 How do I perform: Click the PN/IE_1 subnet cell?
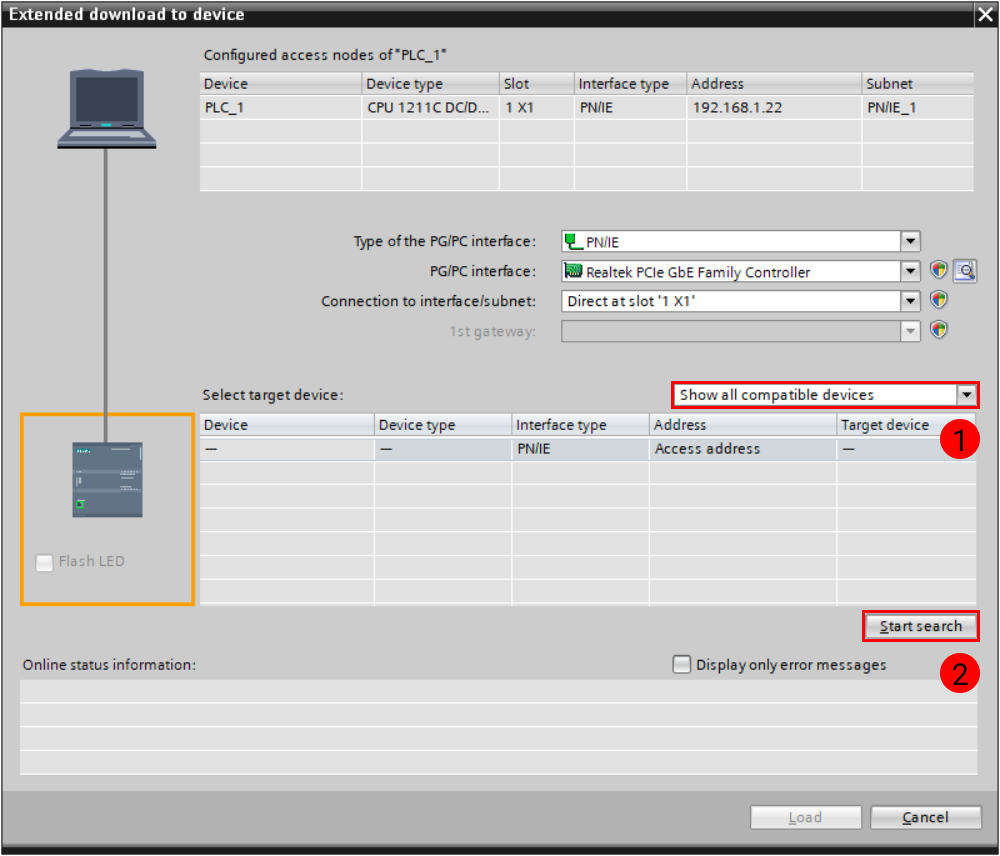coord(918,107)
